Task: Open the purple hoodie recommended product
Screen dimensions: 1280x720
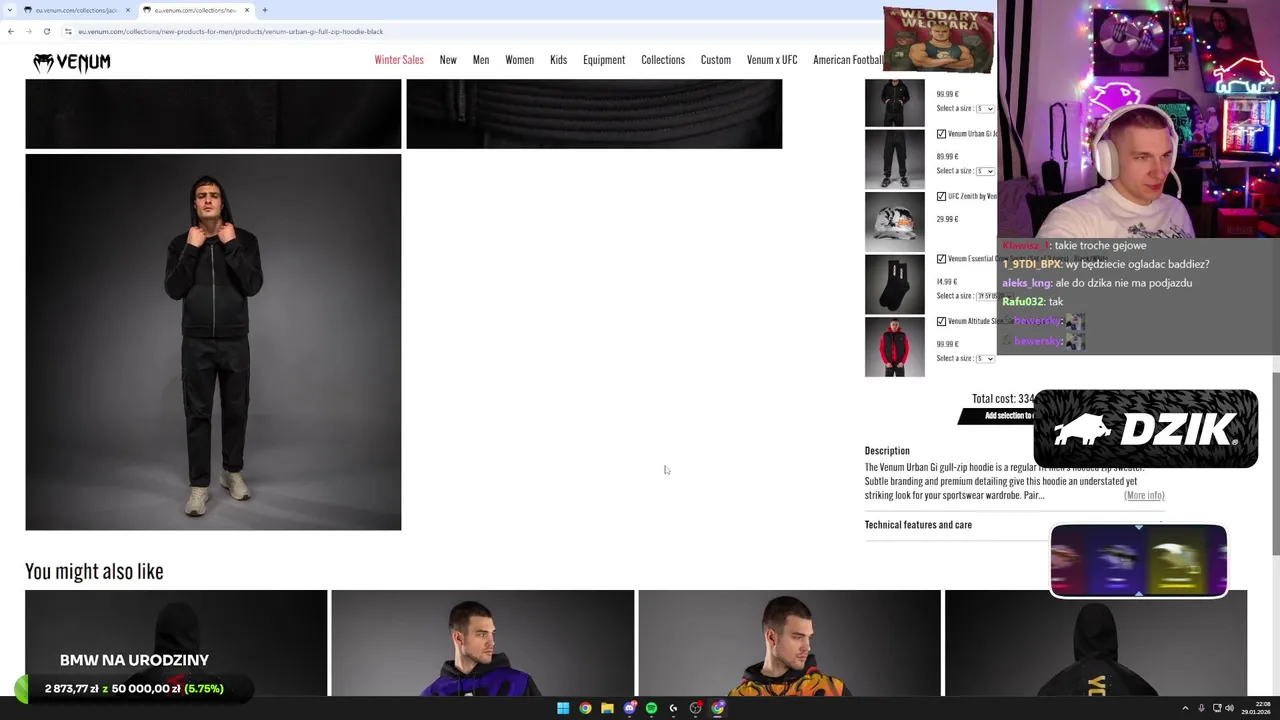Action: pos(483,643)
